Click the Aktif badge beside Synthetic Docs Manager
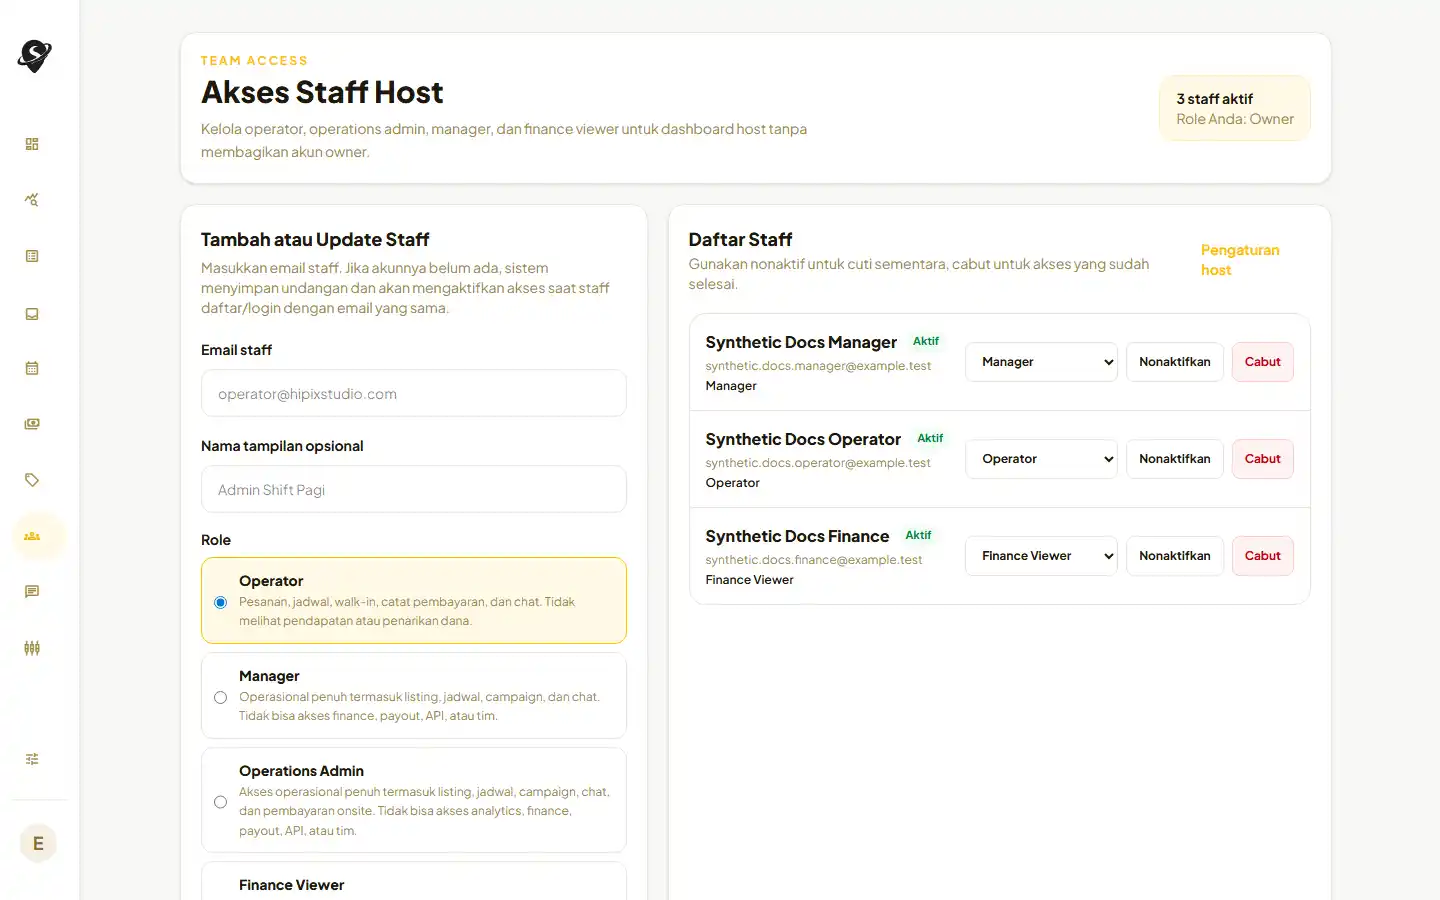This screenshot has height=900, width=1440. coord(926,341)
